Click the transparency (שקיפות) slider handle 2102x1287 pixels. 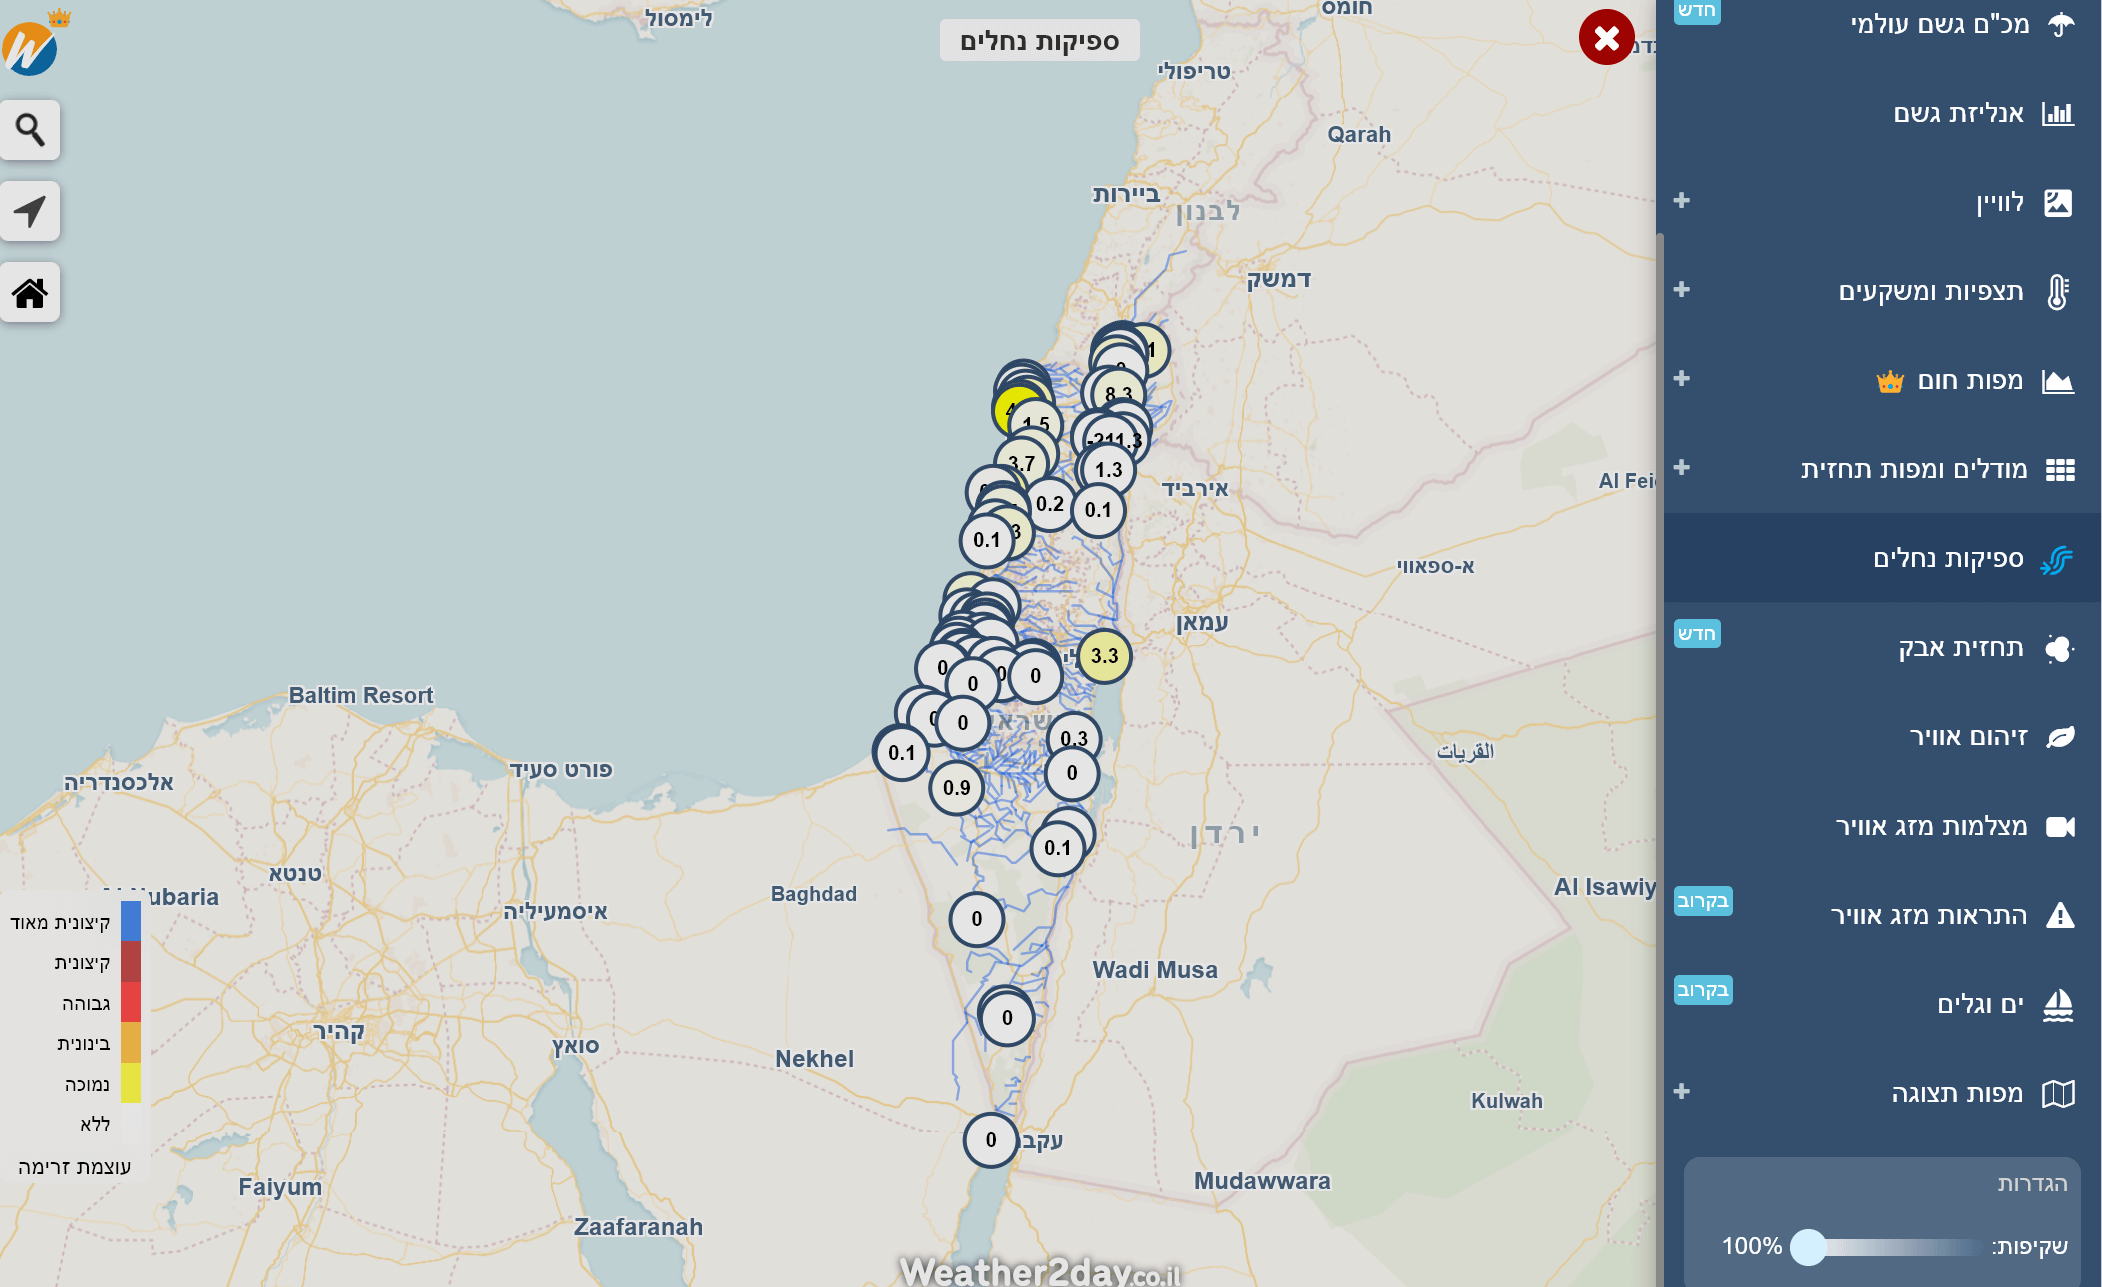pyautogui.click(x=1808, y=1247)
